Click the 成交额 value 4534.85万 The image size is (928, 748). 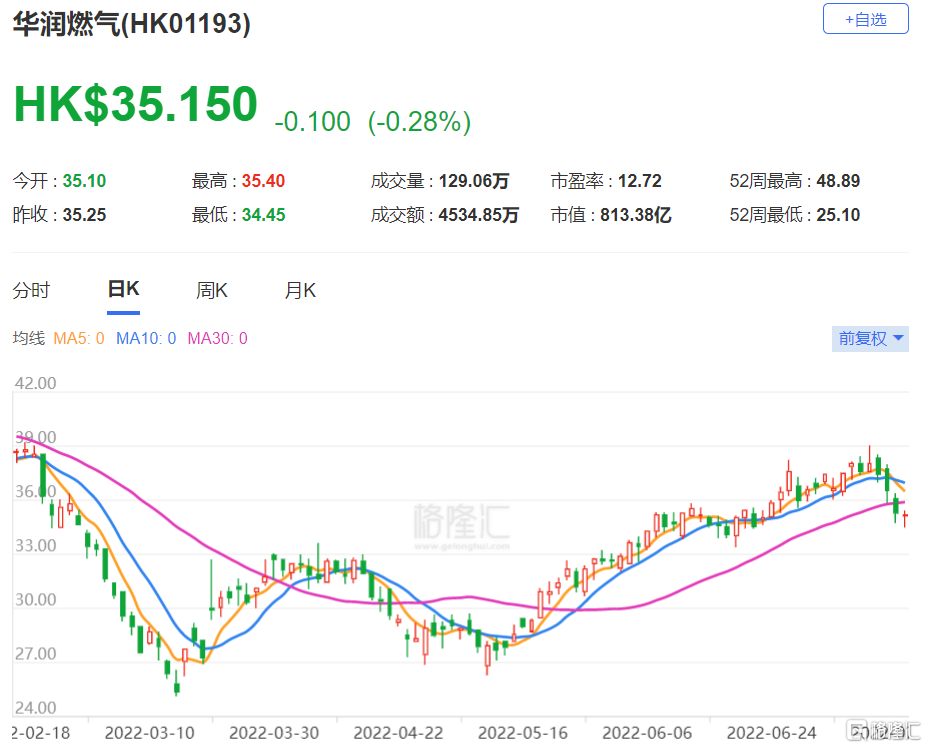(x=479, y=215)
